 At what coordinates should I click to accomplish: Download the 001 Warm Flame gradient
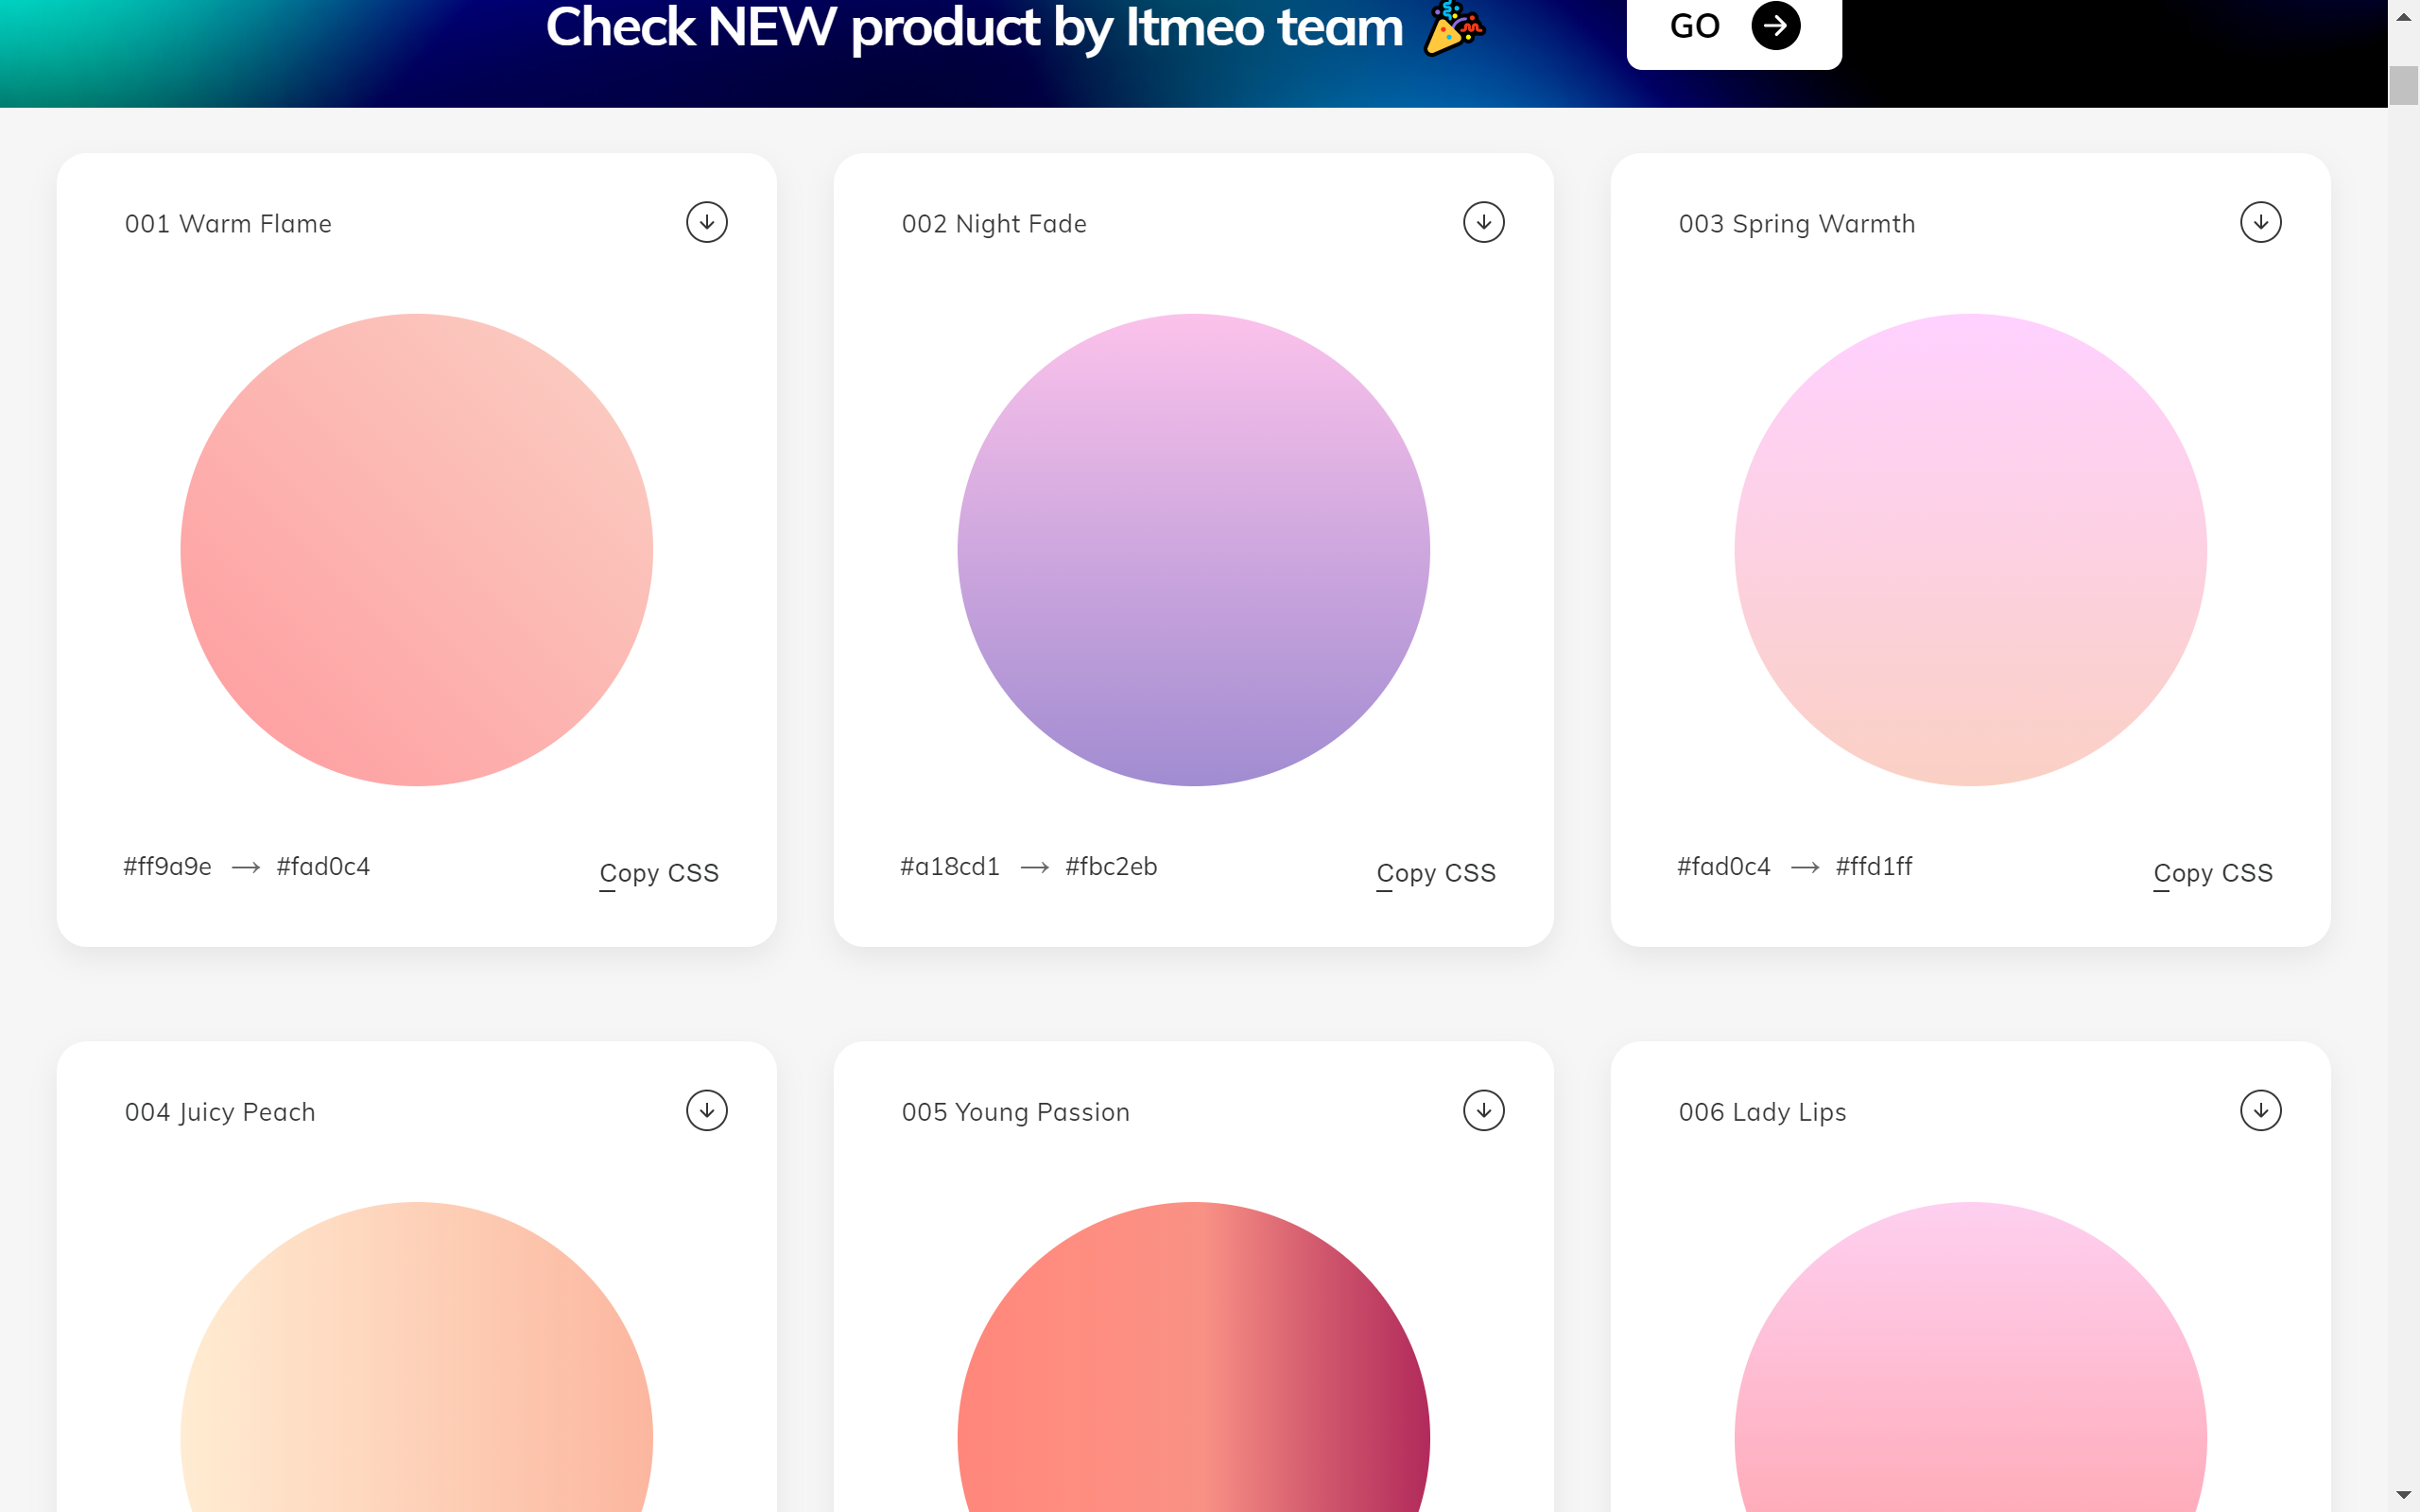tap(707, 222)
